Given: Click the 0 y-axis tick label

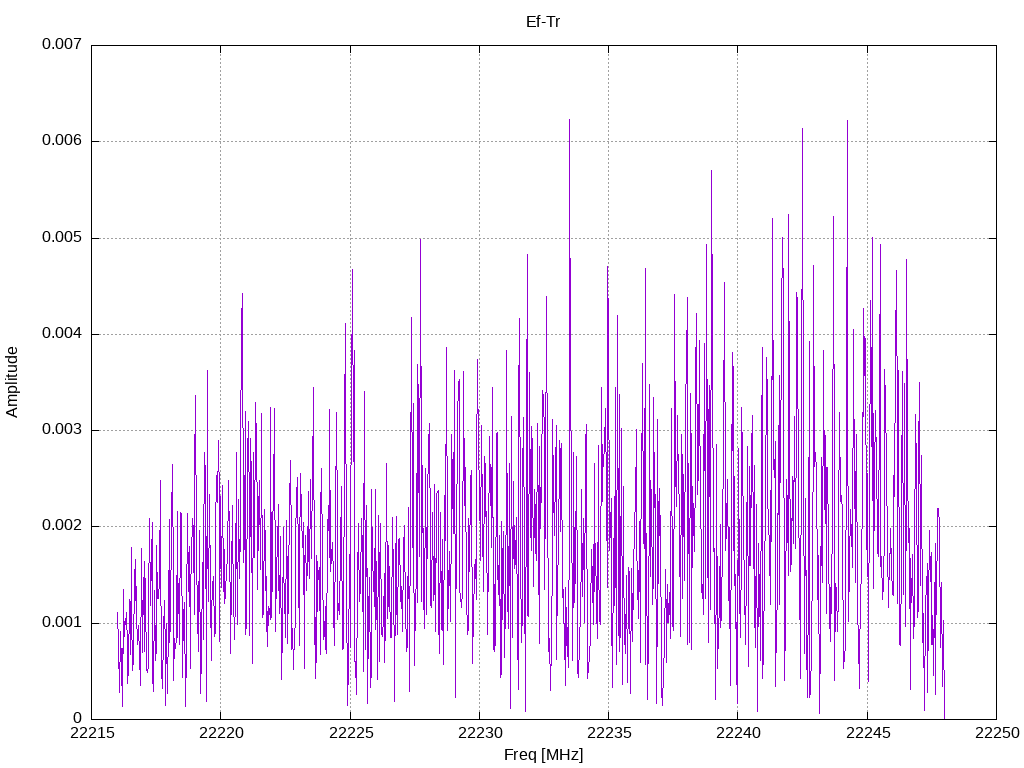Looking at the screenshot, I should coord(78,718).
